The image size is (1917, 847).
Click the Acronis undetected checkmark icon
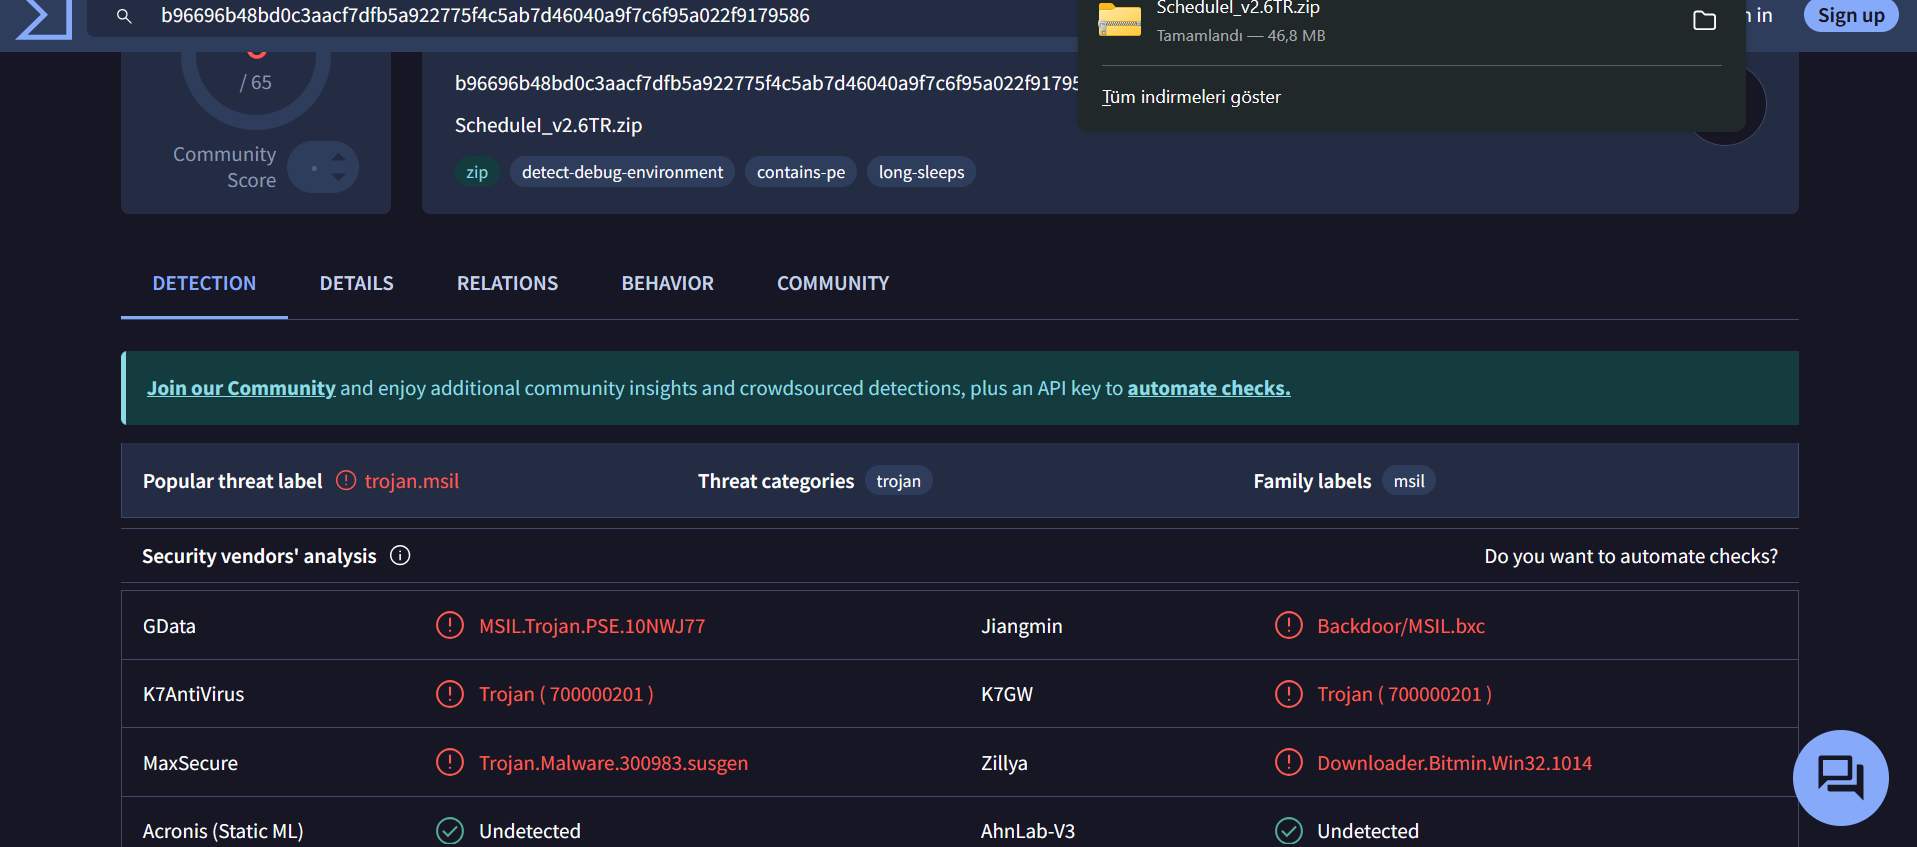(450, 831)
